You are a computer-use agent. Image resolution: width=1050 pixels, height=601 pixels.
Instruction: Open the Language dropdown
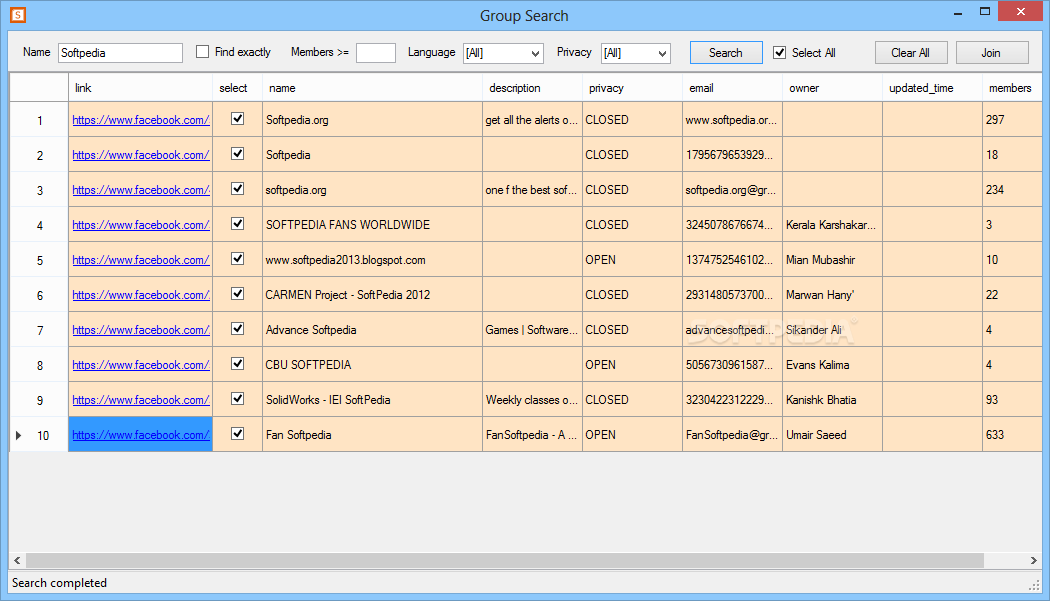tap(503, 53)
